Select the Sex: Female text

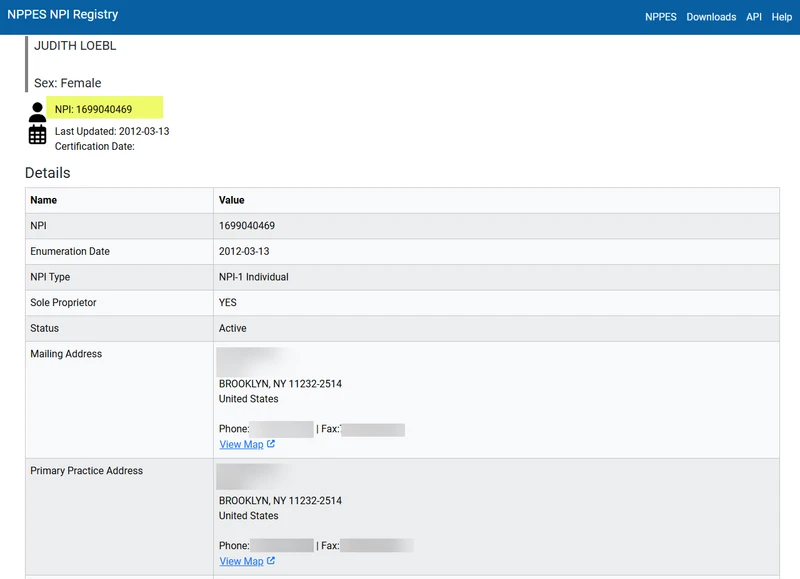[x=67, y=83]
